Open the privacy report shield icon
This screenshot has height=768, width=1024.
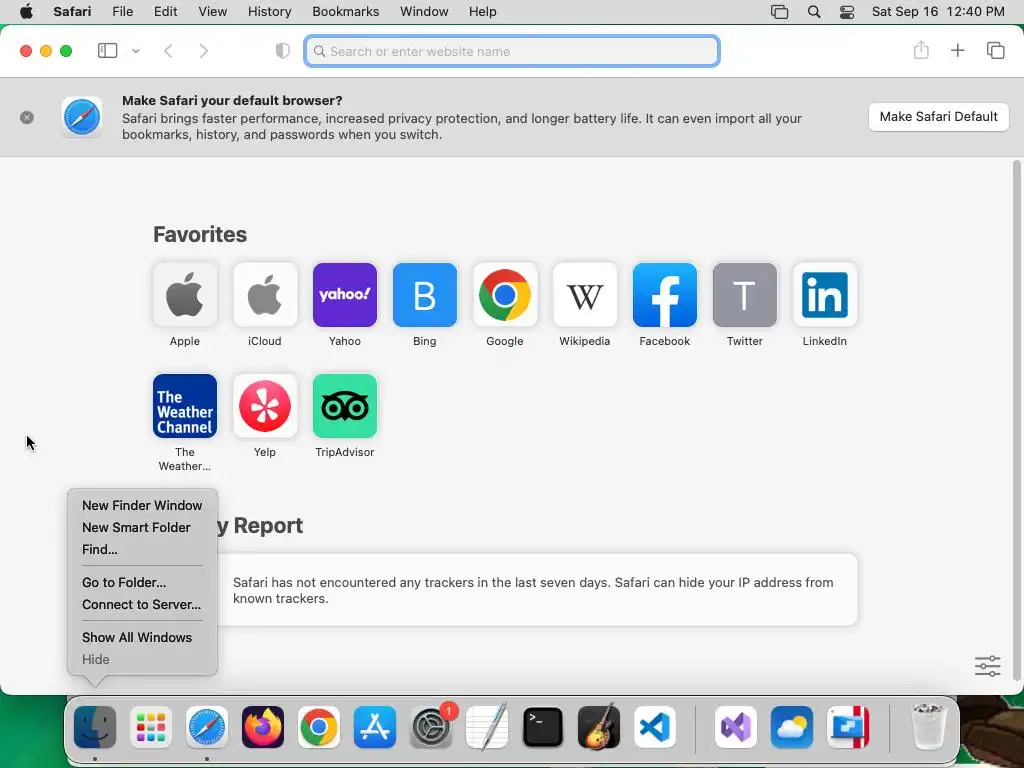(282, 51)
